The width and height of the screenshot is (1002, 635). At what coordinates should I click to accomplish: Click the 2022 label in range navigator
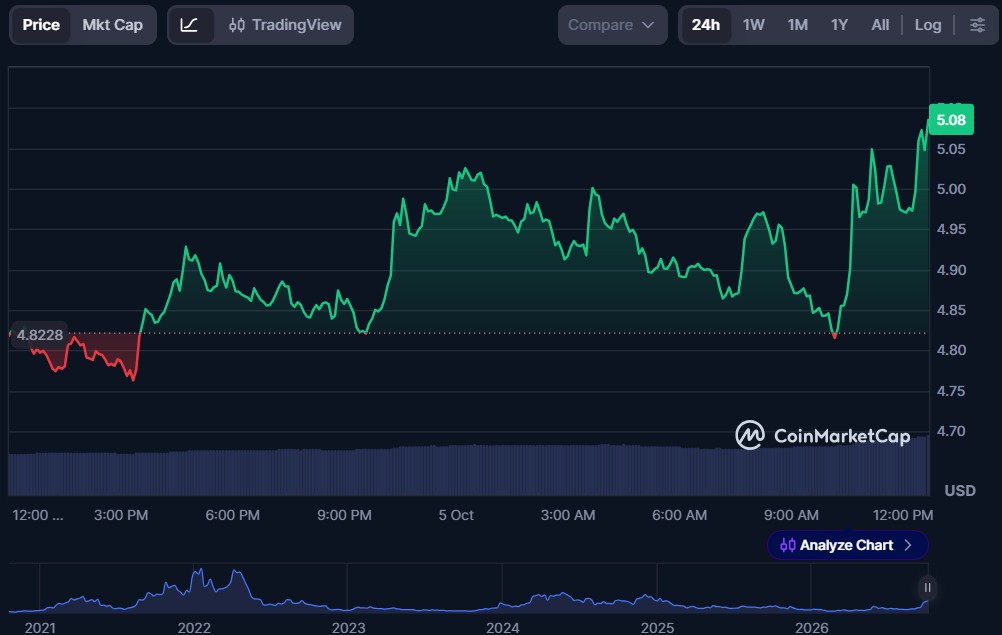[194, 627]
